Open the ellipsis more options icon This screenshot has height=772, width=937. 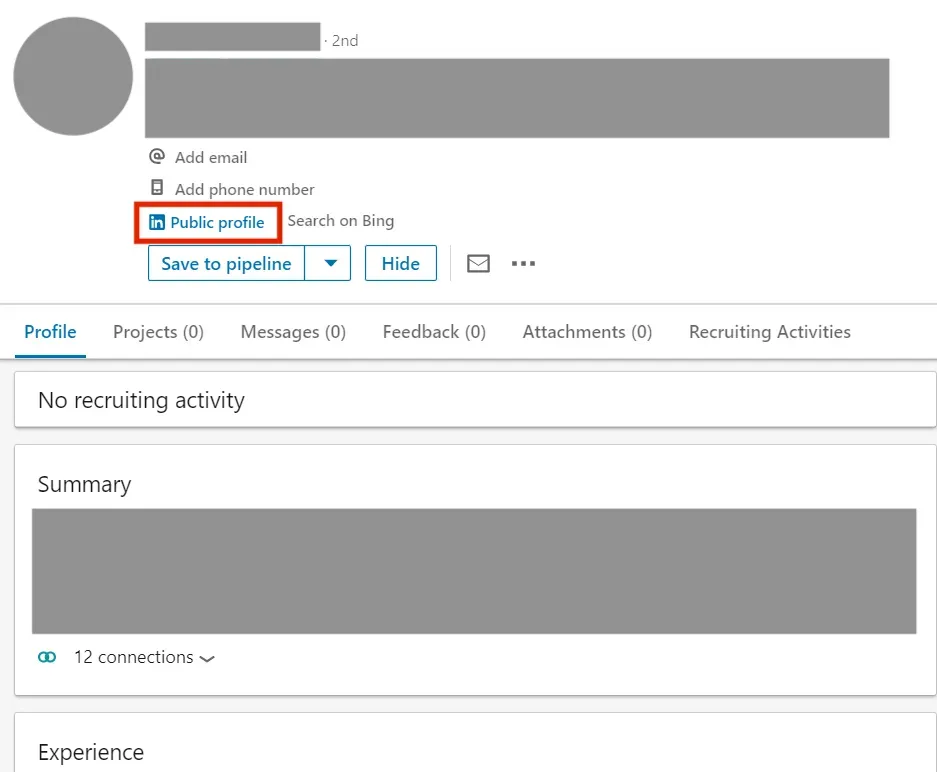coord(523,263)
